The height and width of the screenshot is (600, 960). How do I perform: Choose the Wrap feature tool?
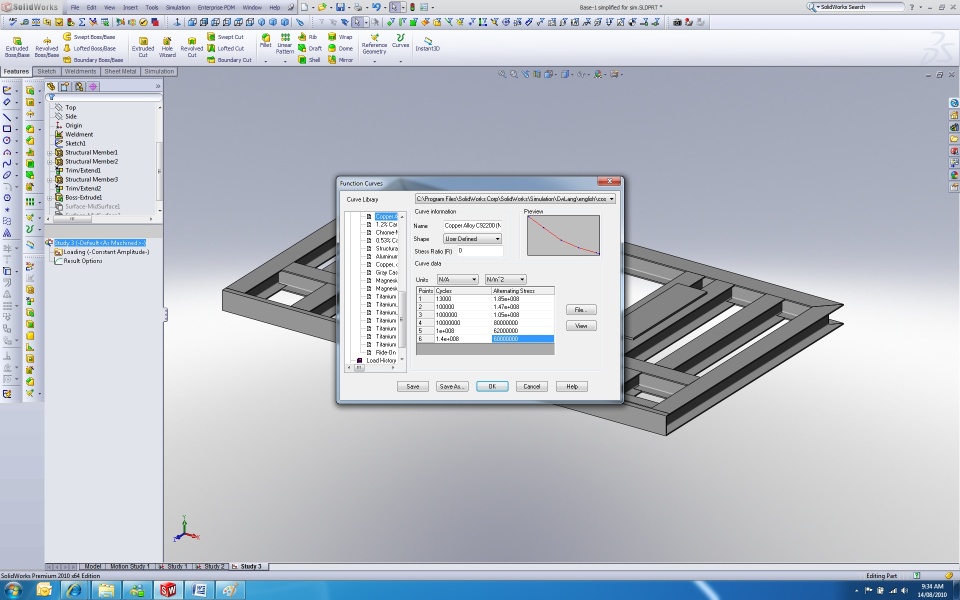coord(340,37)
